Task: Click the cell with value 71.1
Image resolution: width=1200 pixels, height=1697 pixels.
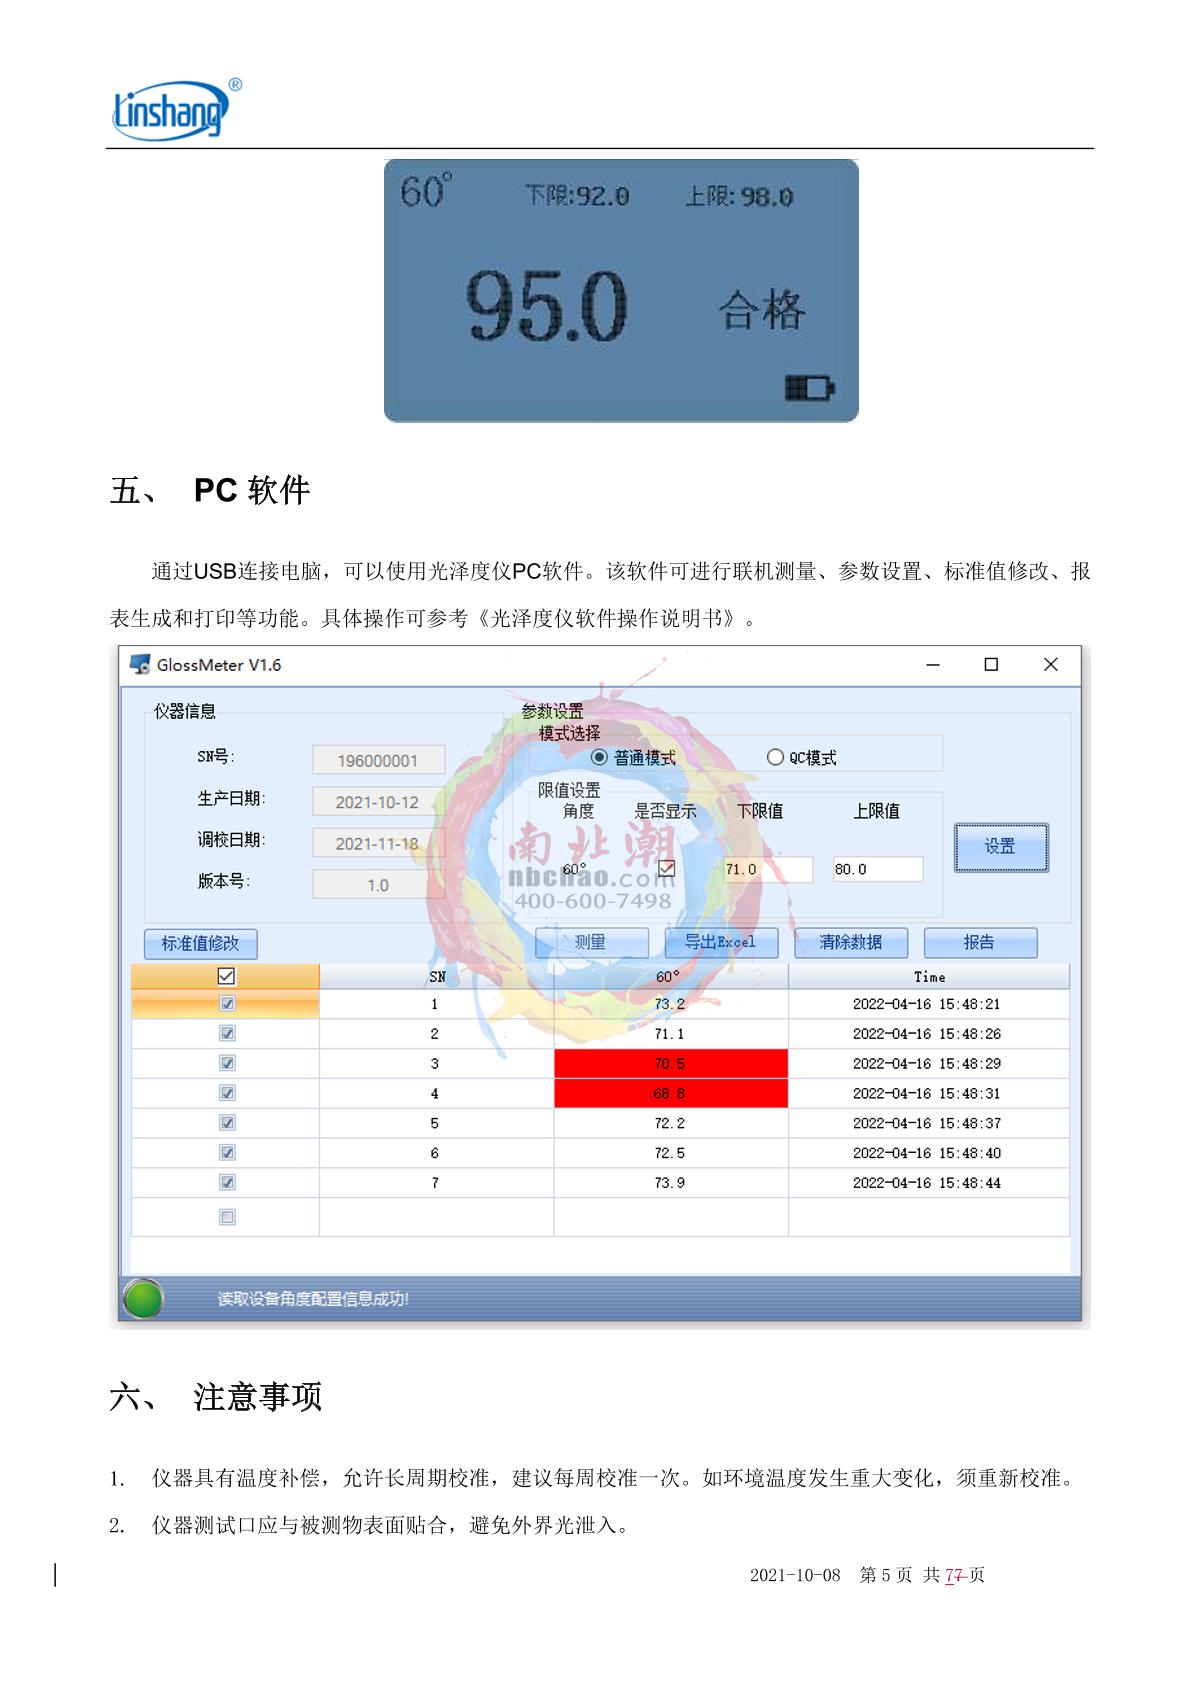Action: 671,1033
